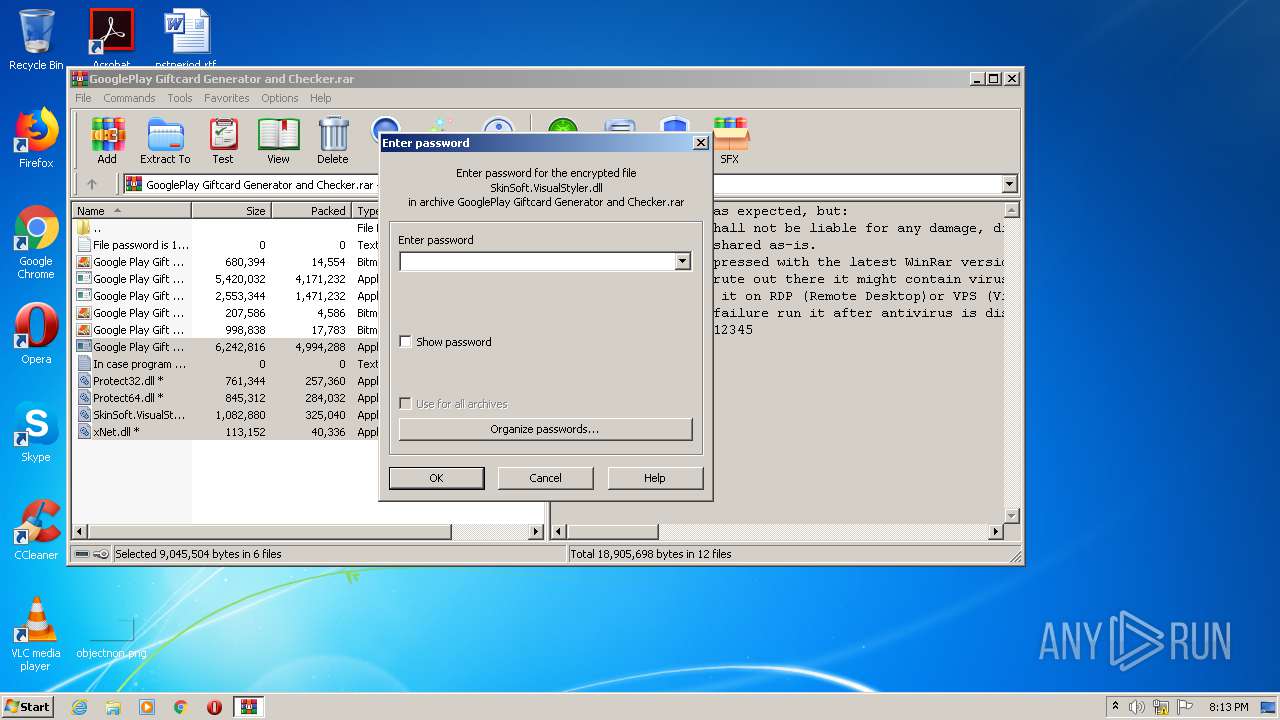Click the taskbar clock showing 8:13 PM

[1228, 707]
